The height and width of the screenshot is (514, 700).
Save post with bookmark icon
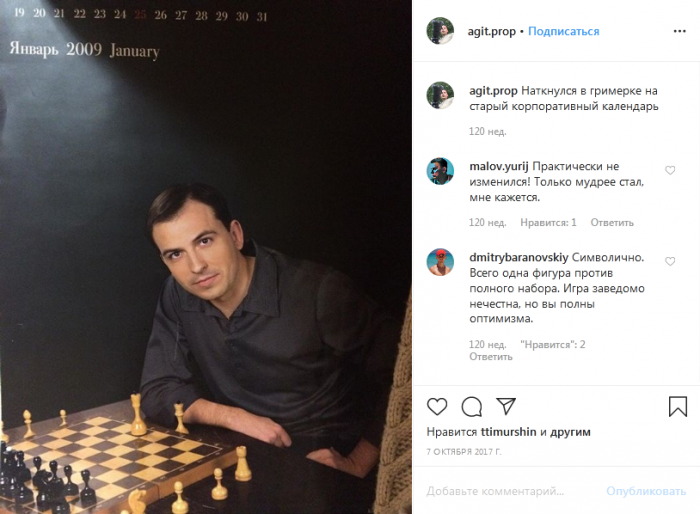point(677,406)
